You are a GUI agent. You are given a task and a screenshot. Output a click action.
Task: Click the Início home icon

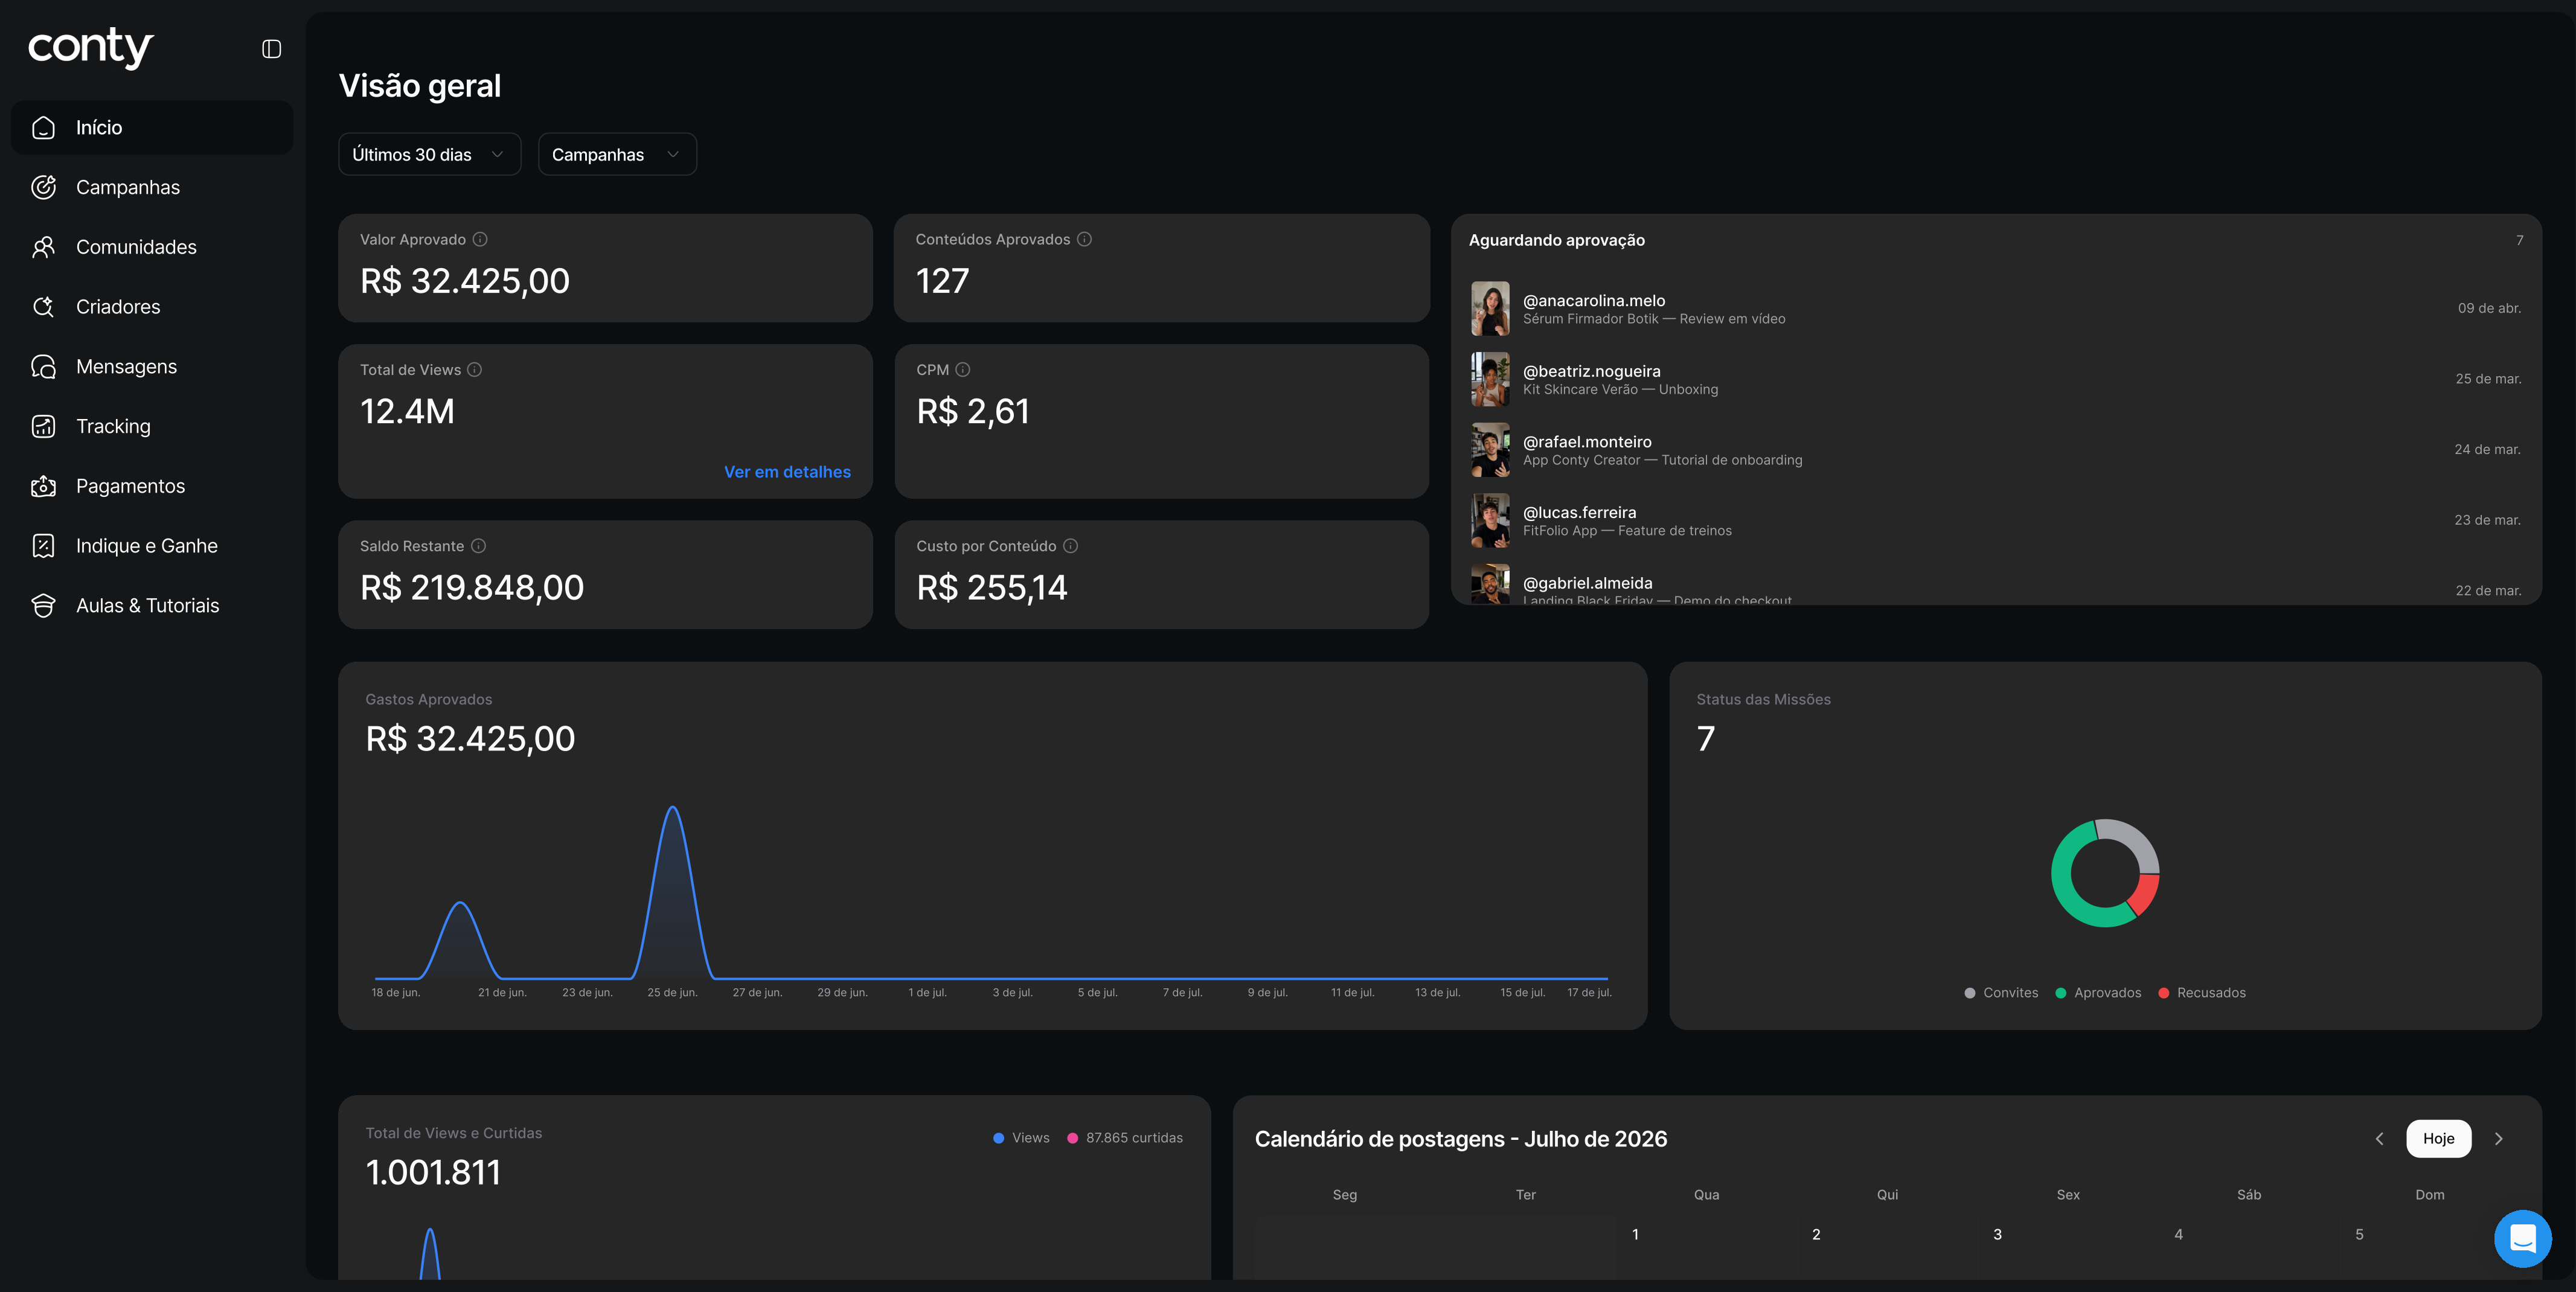pyautogui.click(x=43, y=127)
